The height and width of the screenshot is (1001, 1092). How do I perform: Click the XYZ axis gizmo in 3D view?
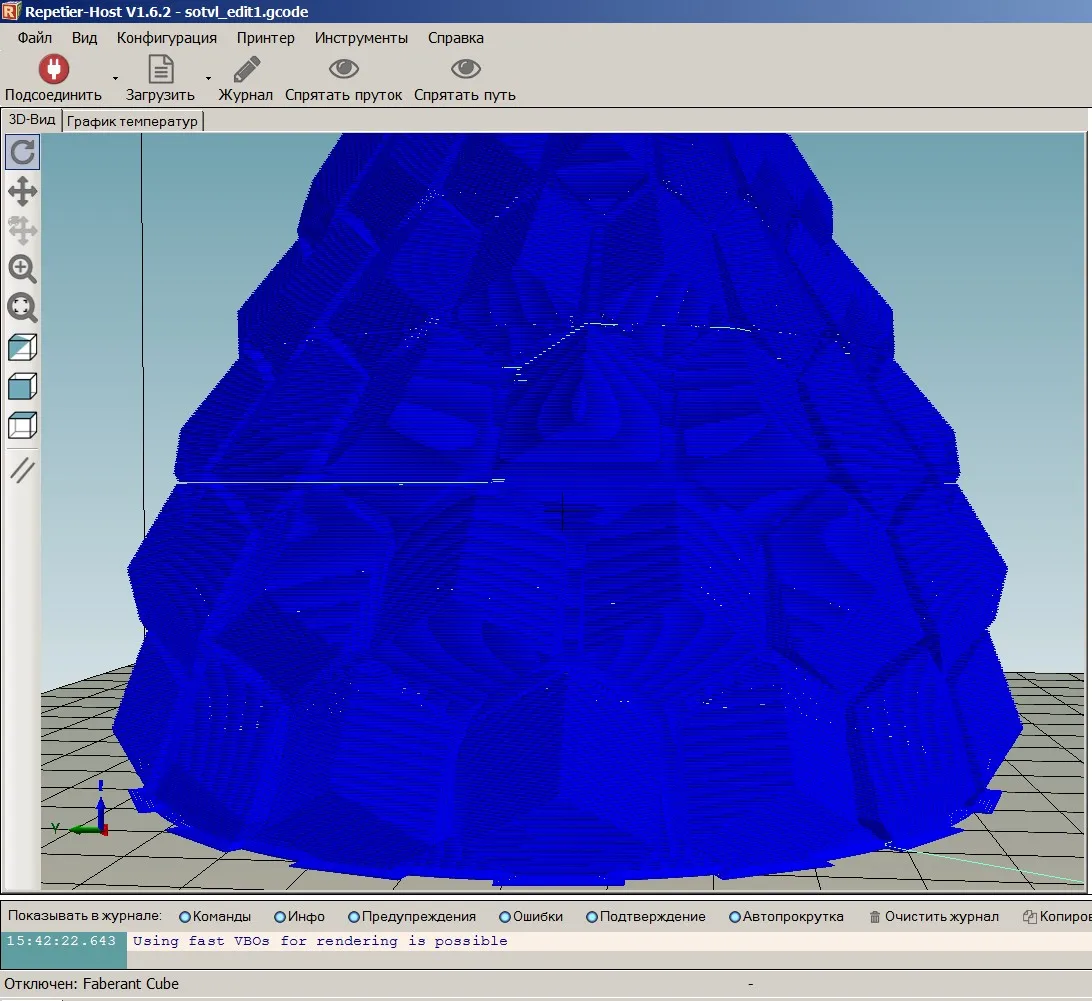point(82,809)
